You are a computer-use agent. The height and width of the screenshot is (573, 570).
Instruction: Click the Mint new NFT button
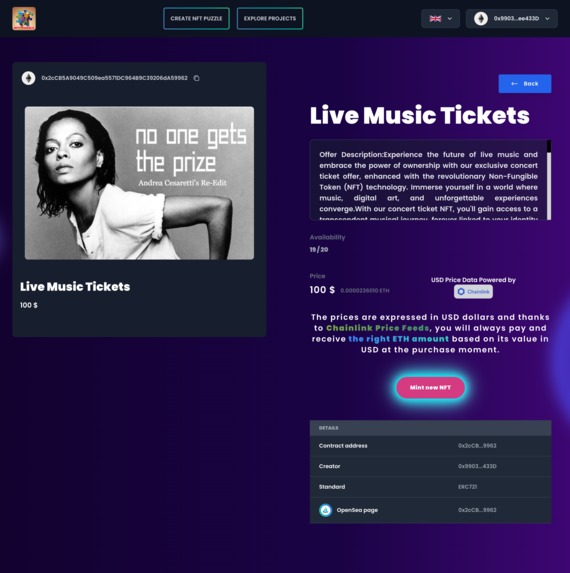coord(430,387)
